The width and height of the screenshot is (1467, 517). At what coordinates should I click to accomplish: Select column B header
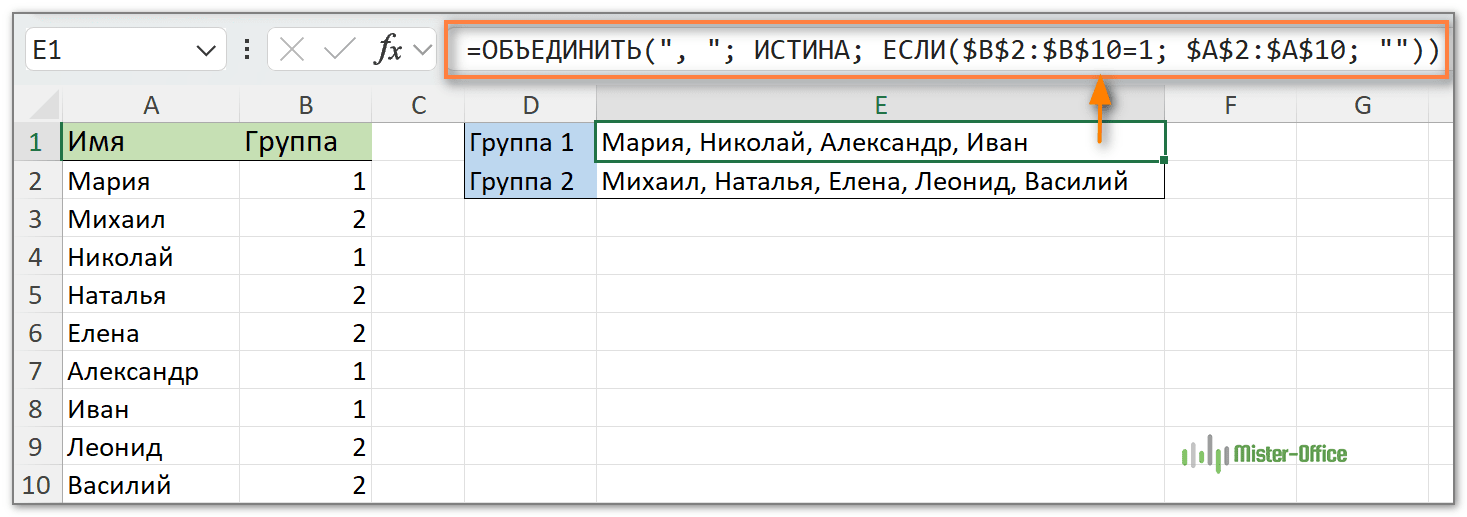coord(306,105)
